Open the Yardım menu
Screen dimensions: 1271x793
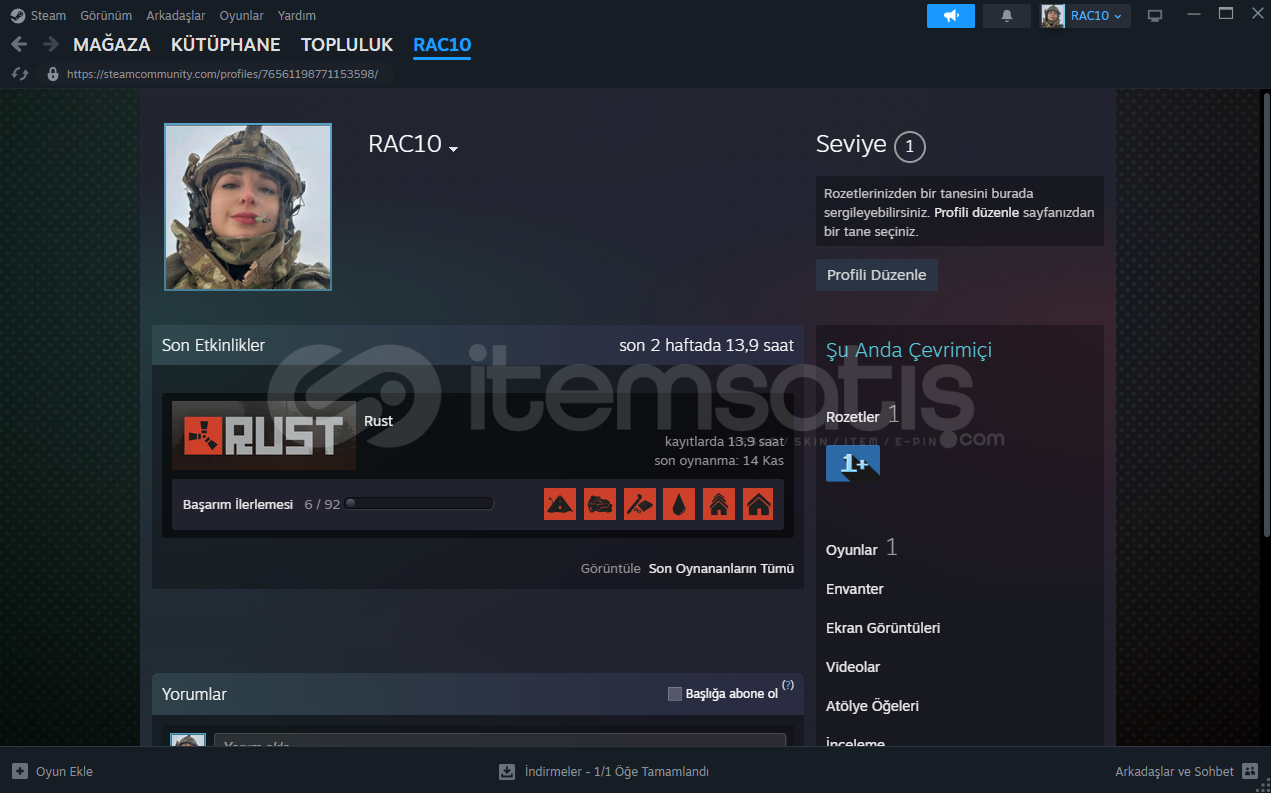[297, 15]
